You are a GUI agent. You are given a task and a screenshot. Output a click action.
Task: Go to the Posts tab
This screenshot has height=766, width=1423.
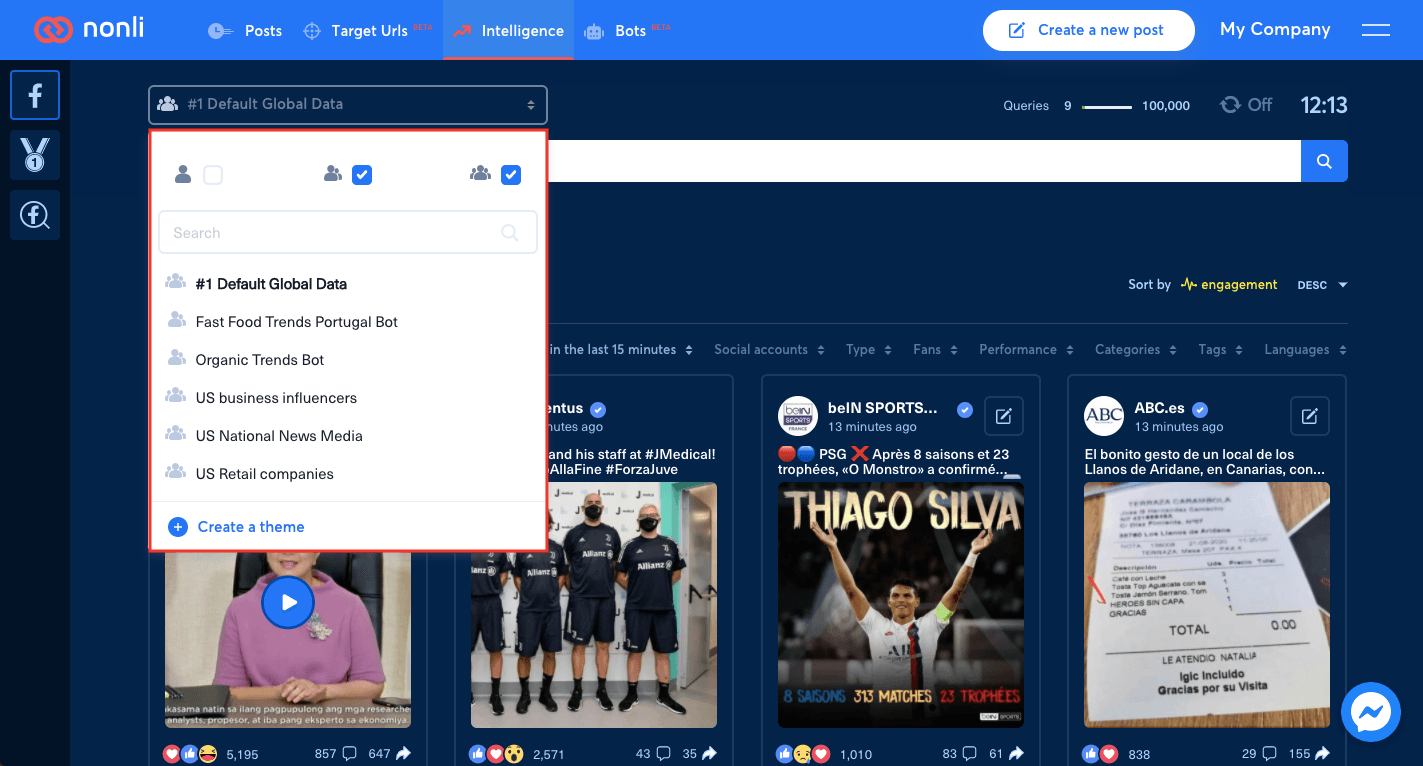click(245, 30)
